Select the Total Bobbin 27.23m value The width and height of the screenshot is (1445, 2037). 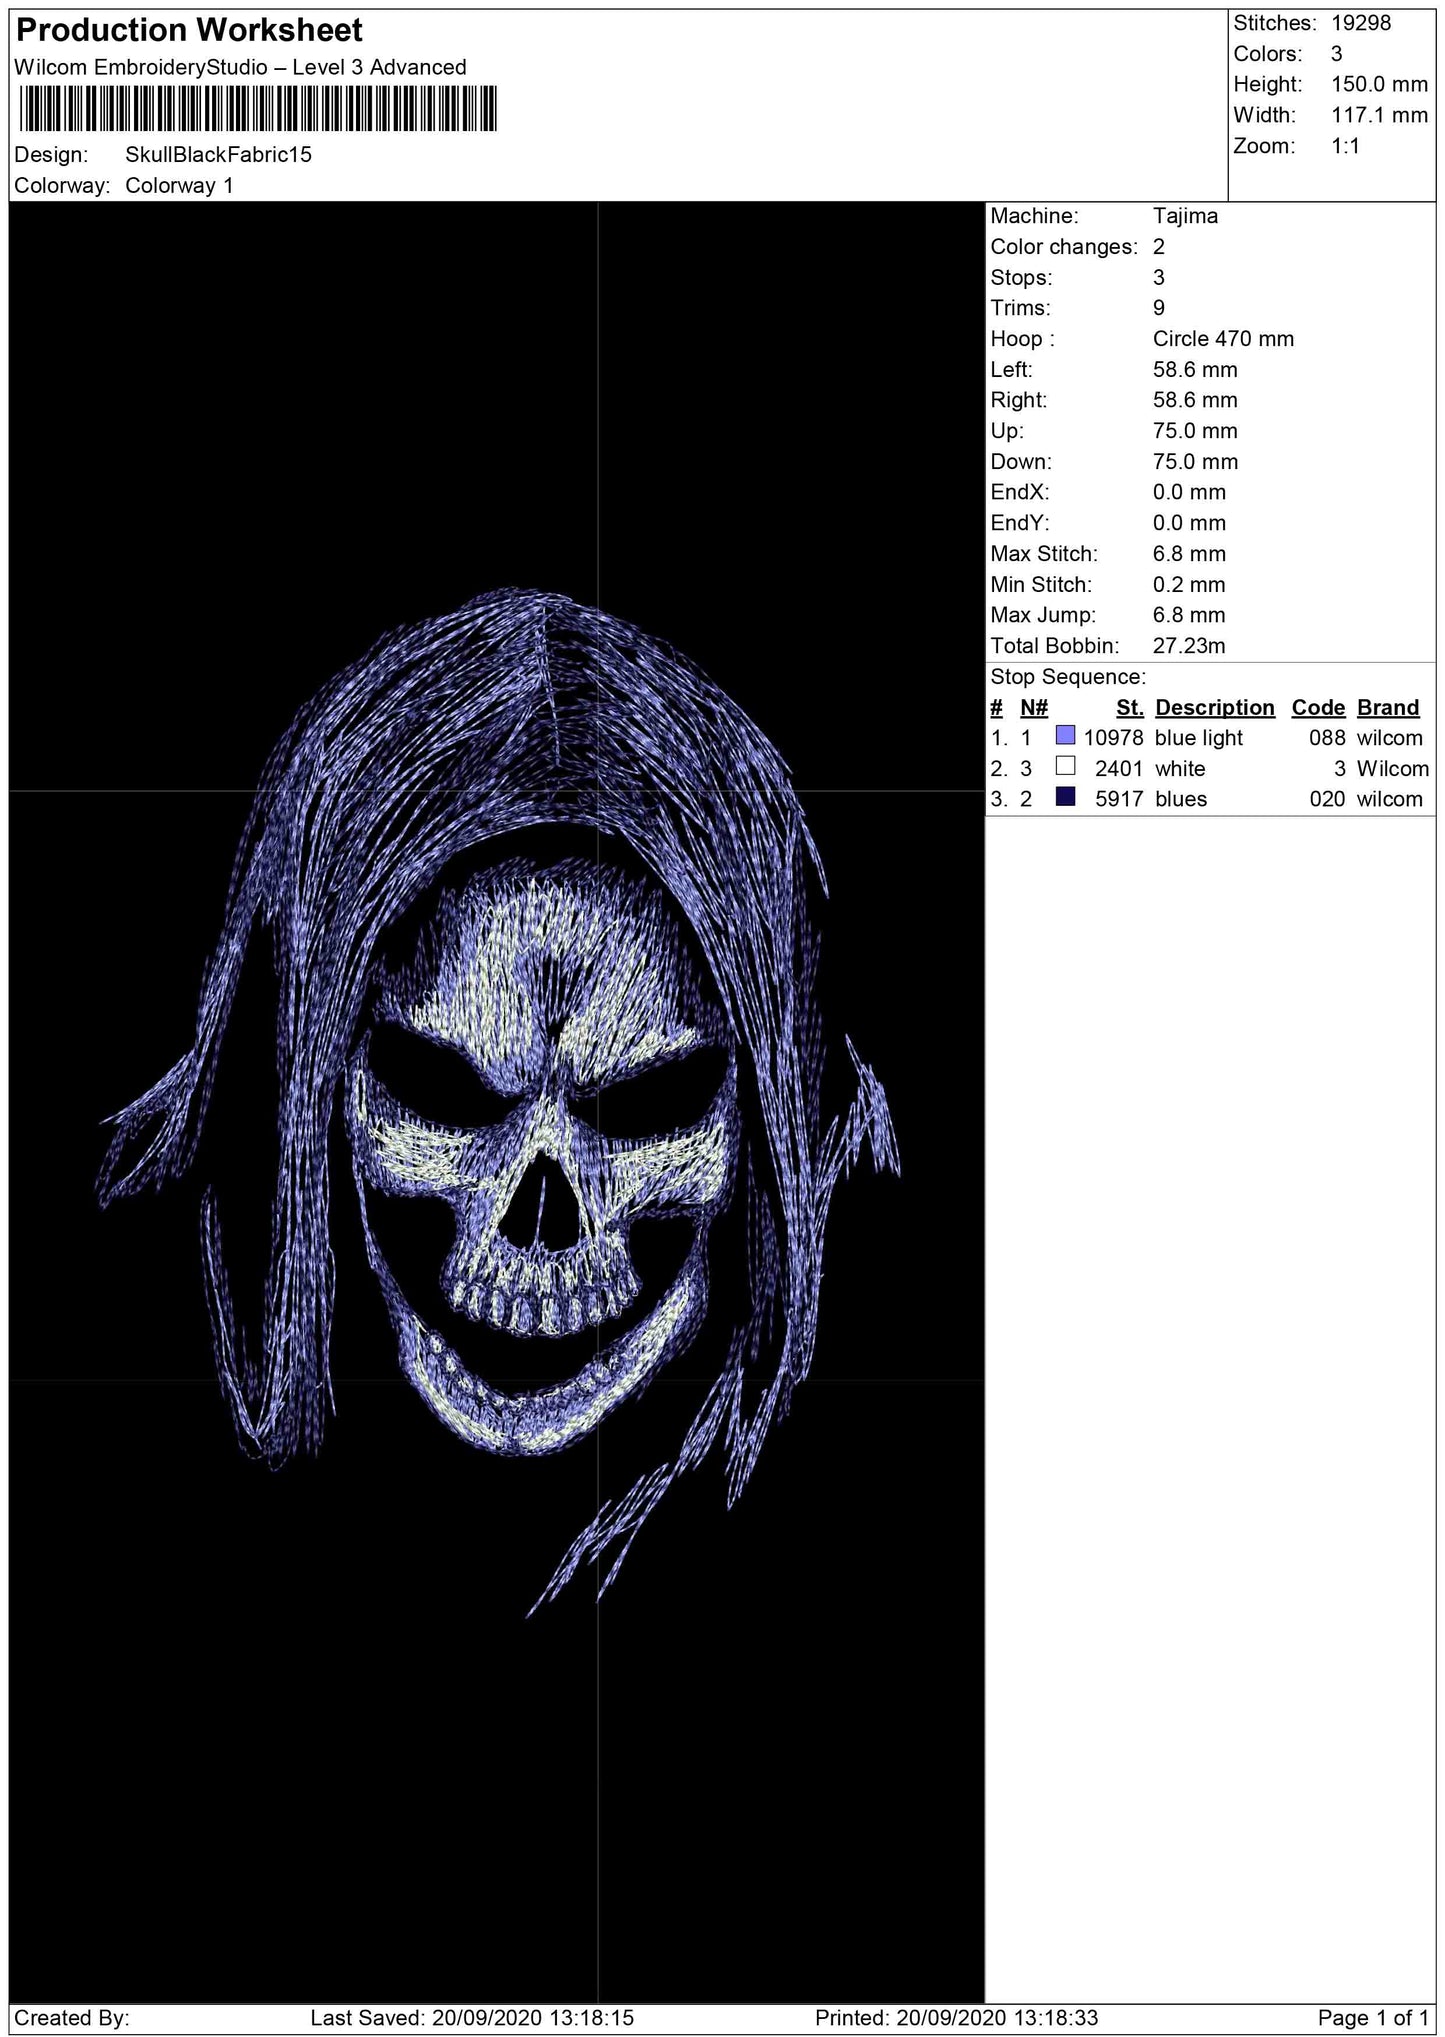coord(1188,646)
